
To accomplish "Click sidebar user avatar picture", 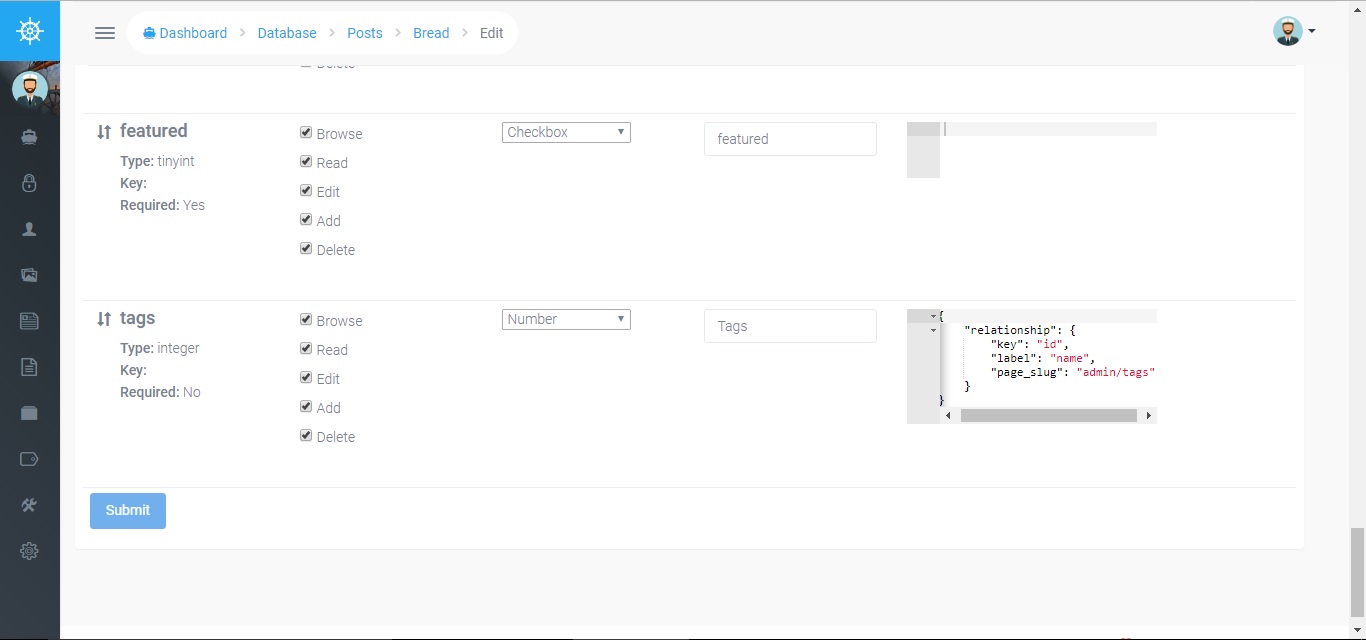I will tap(30, 89).
